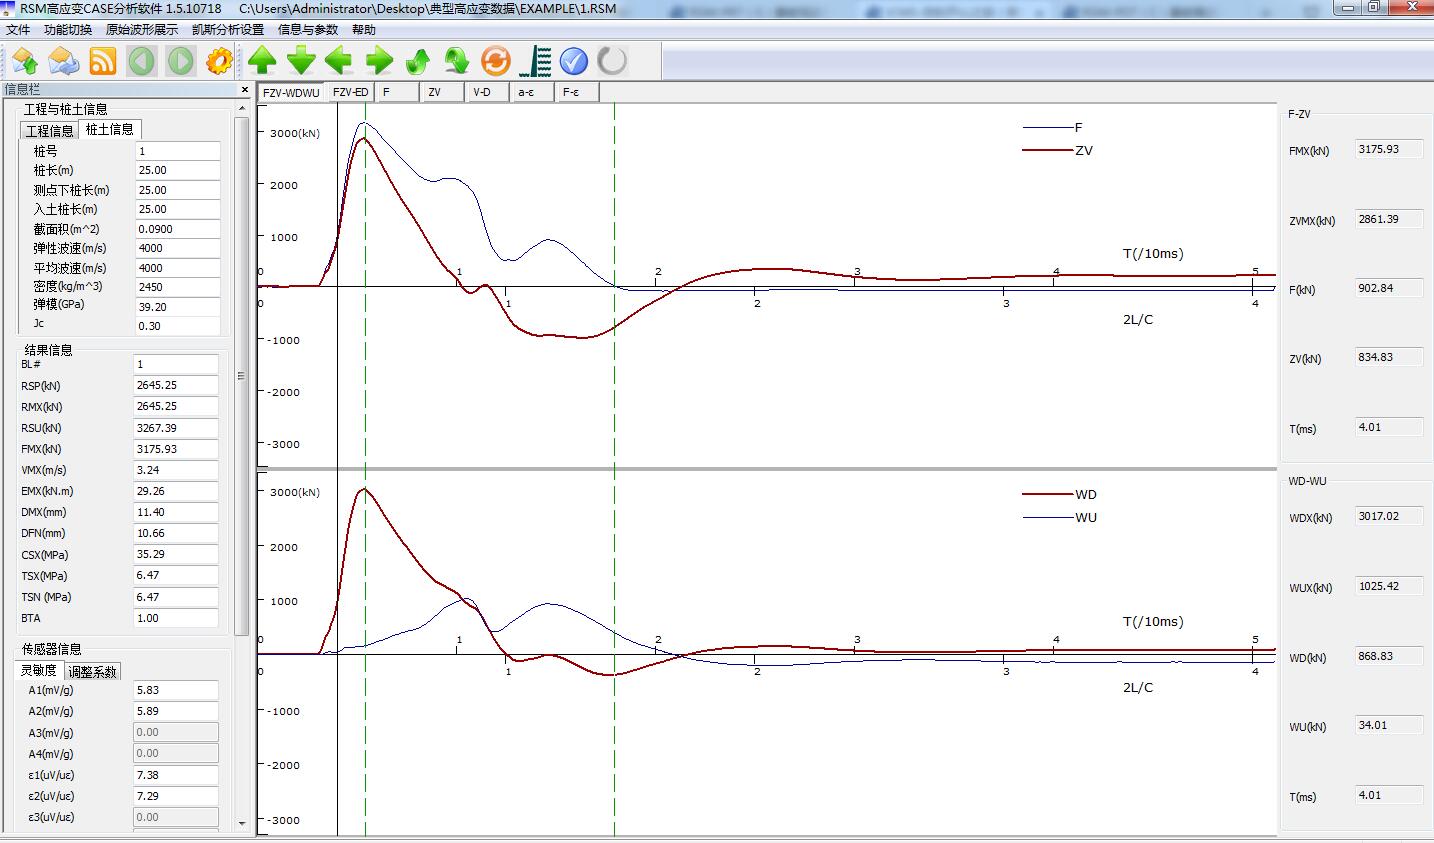Click the green right arrow toolbar icon
The image size is (1434, 843).
tap(379, 62)
